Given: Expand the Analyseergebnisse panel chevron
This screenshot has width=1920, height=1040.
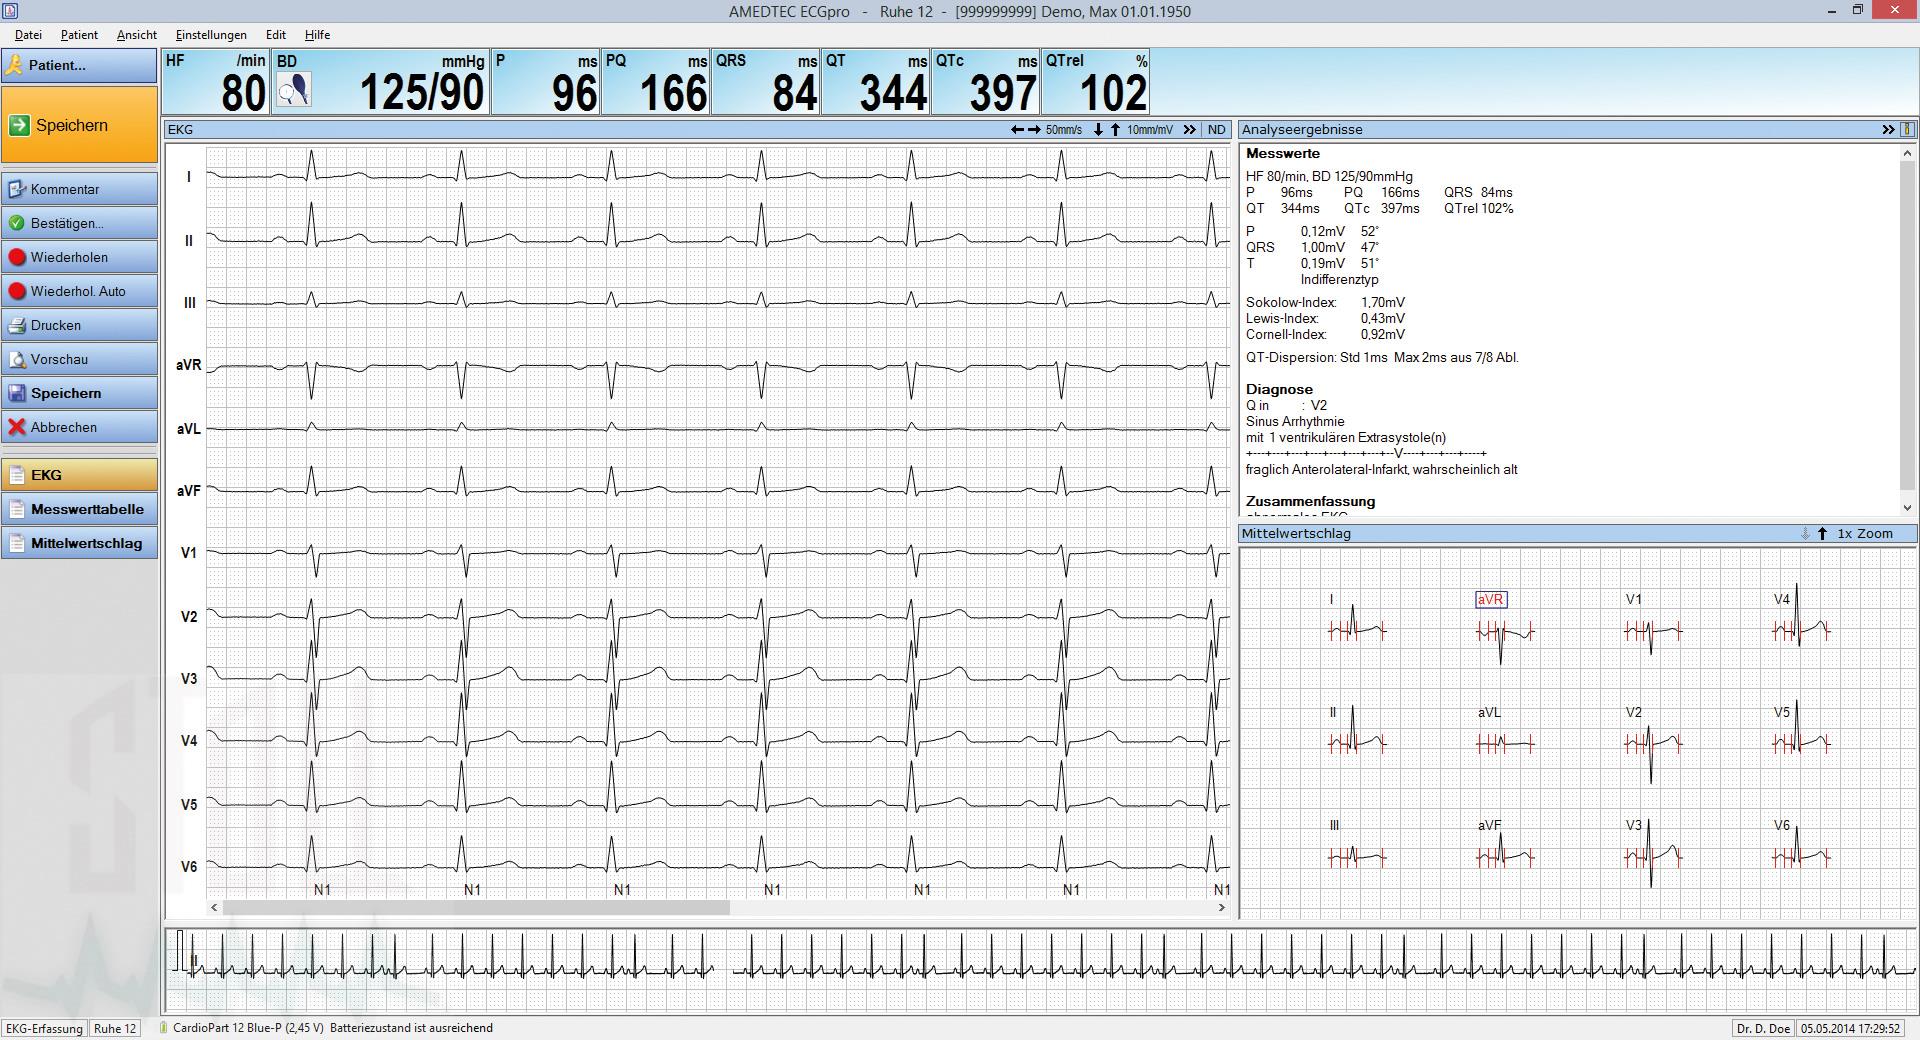Looking at the screenshot, I should pos(1888,130).
